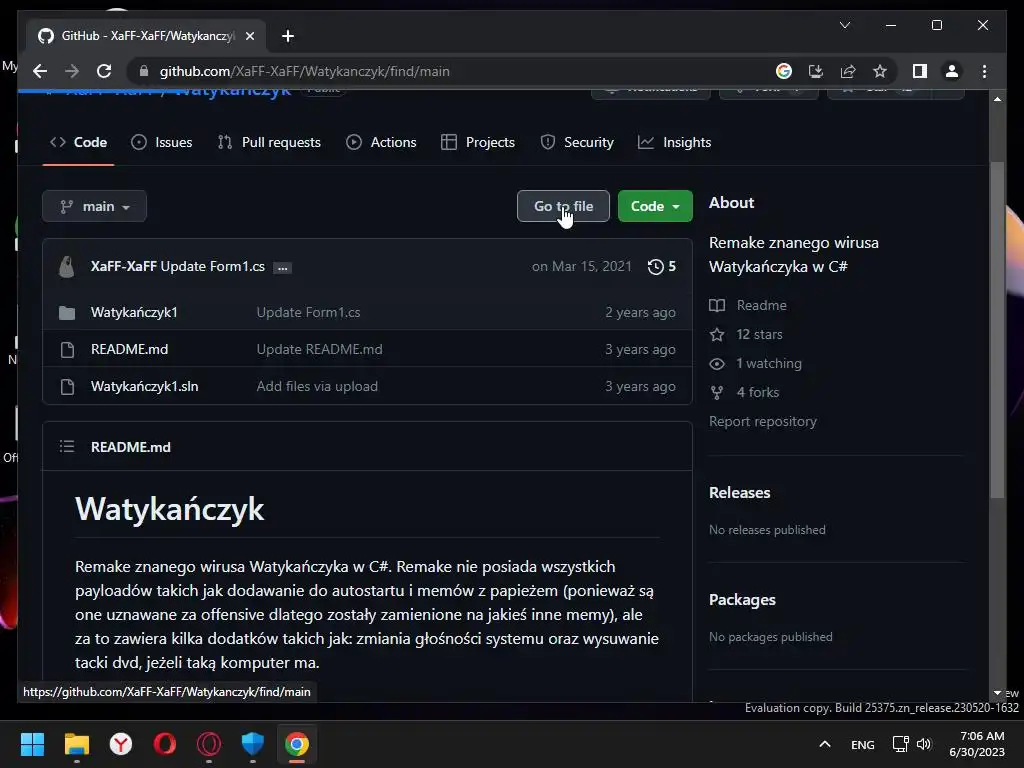Open commit message Update README.md
This screenshot has height=768, width=1024.
319,349
